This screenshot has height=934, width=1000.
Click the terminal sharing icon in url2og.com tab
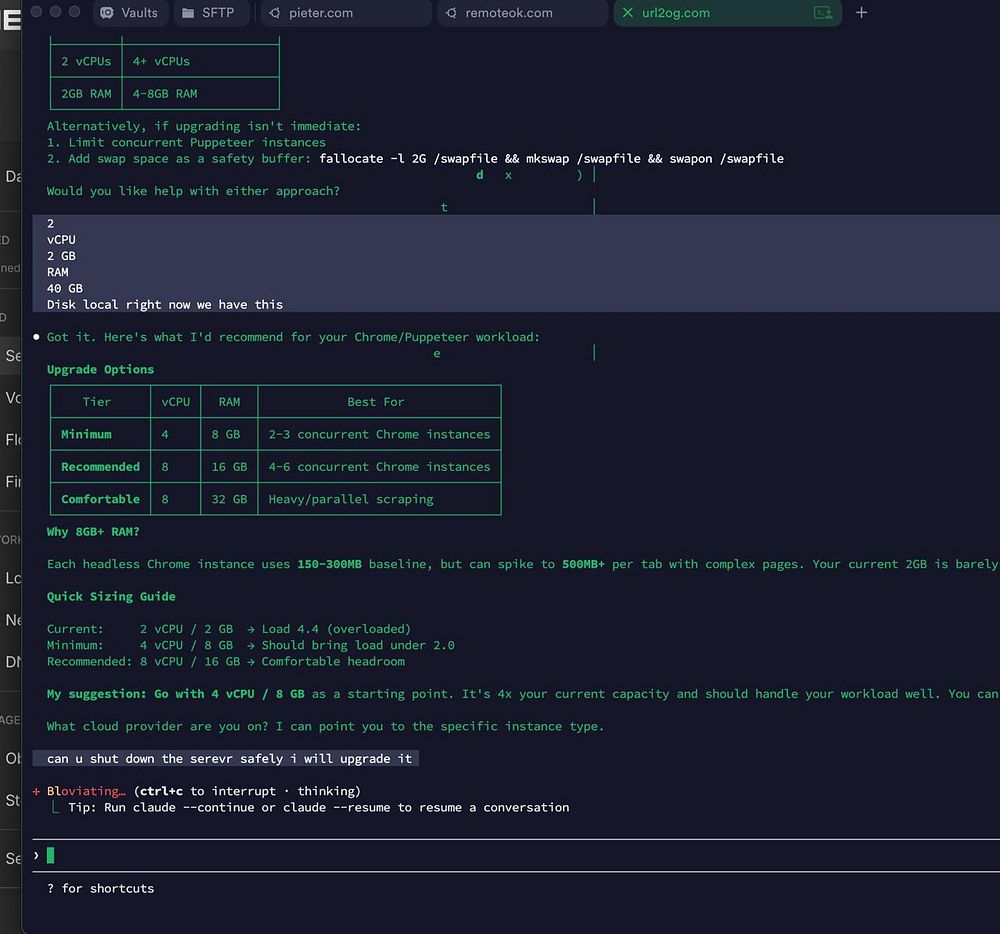823,13
